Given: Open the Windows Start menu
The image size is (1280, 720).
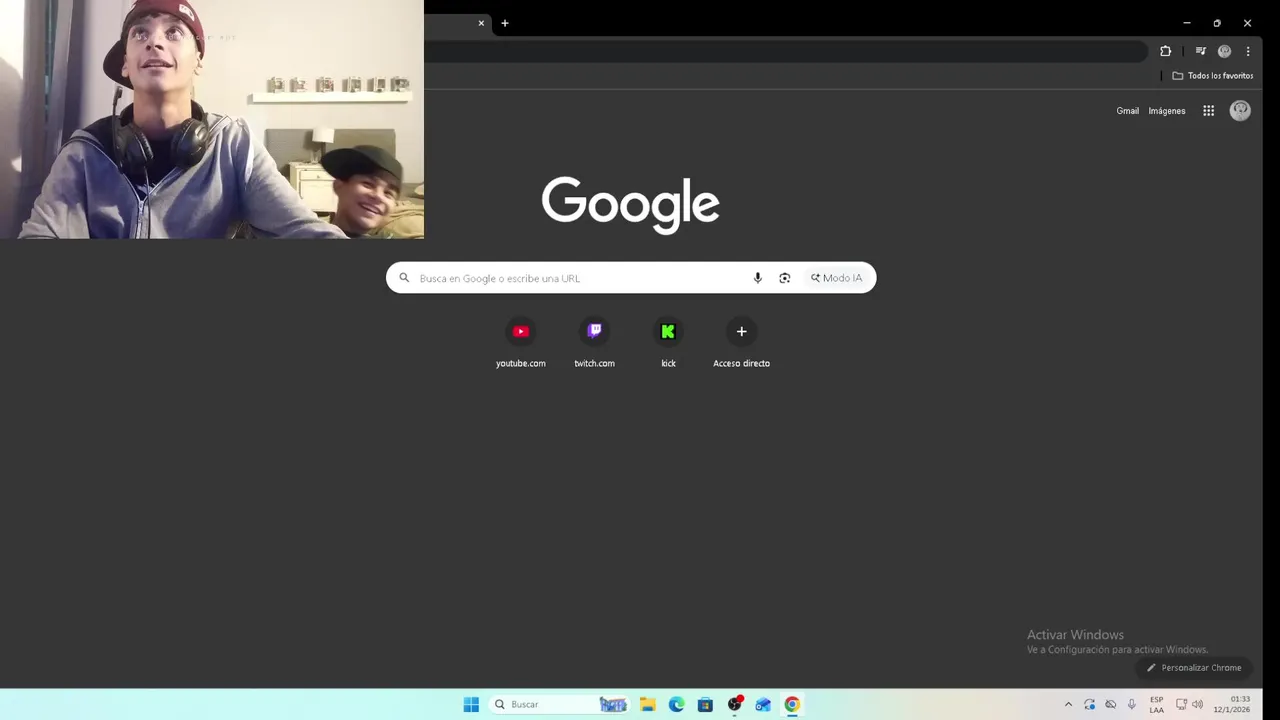Looking at the screenshot, I should 471,704.
